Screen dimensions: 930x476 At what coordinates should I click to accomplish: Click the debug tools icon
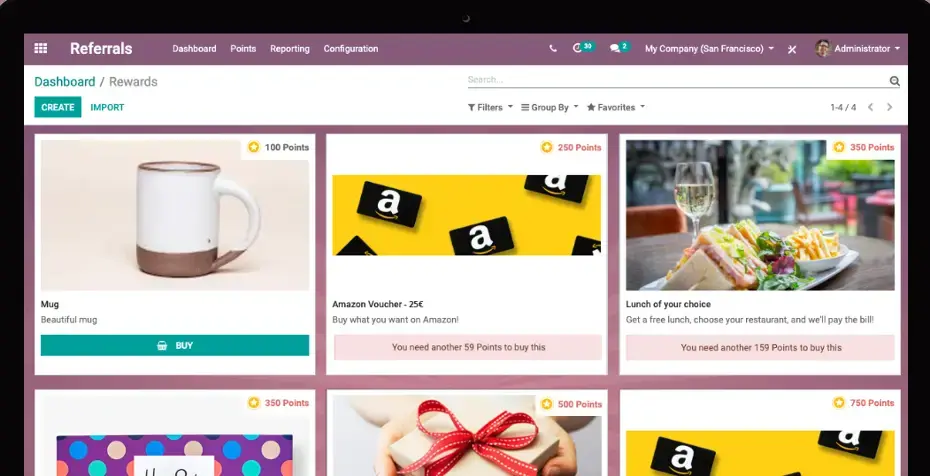pos(792,49)
